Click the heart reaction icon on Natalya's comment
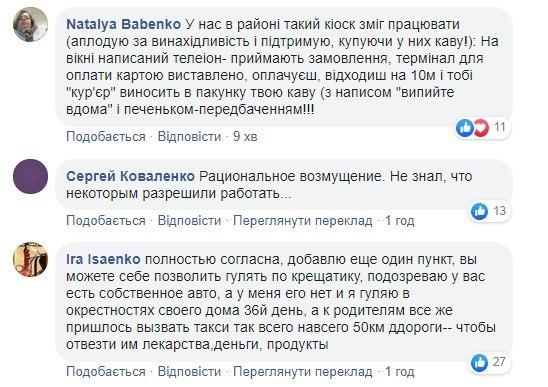Screen dimensions: 548x387 [481, 128]
